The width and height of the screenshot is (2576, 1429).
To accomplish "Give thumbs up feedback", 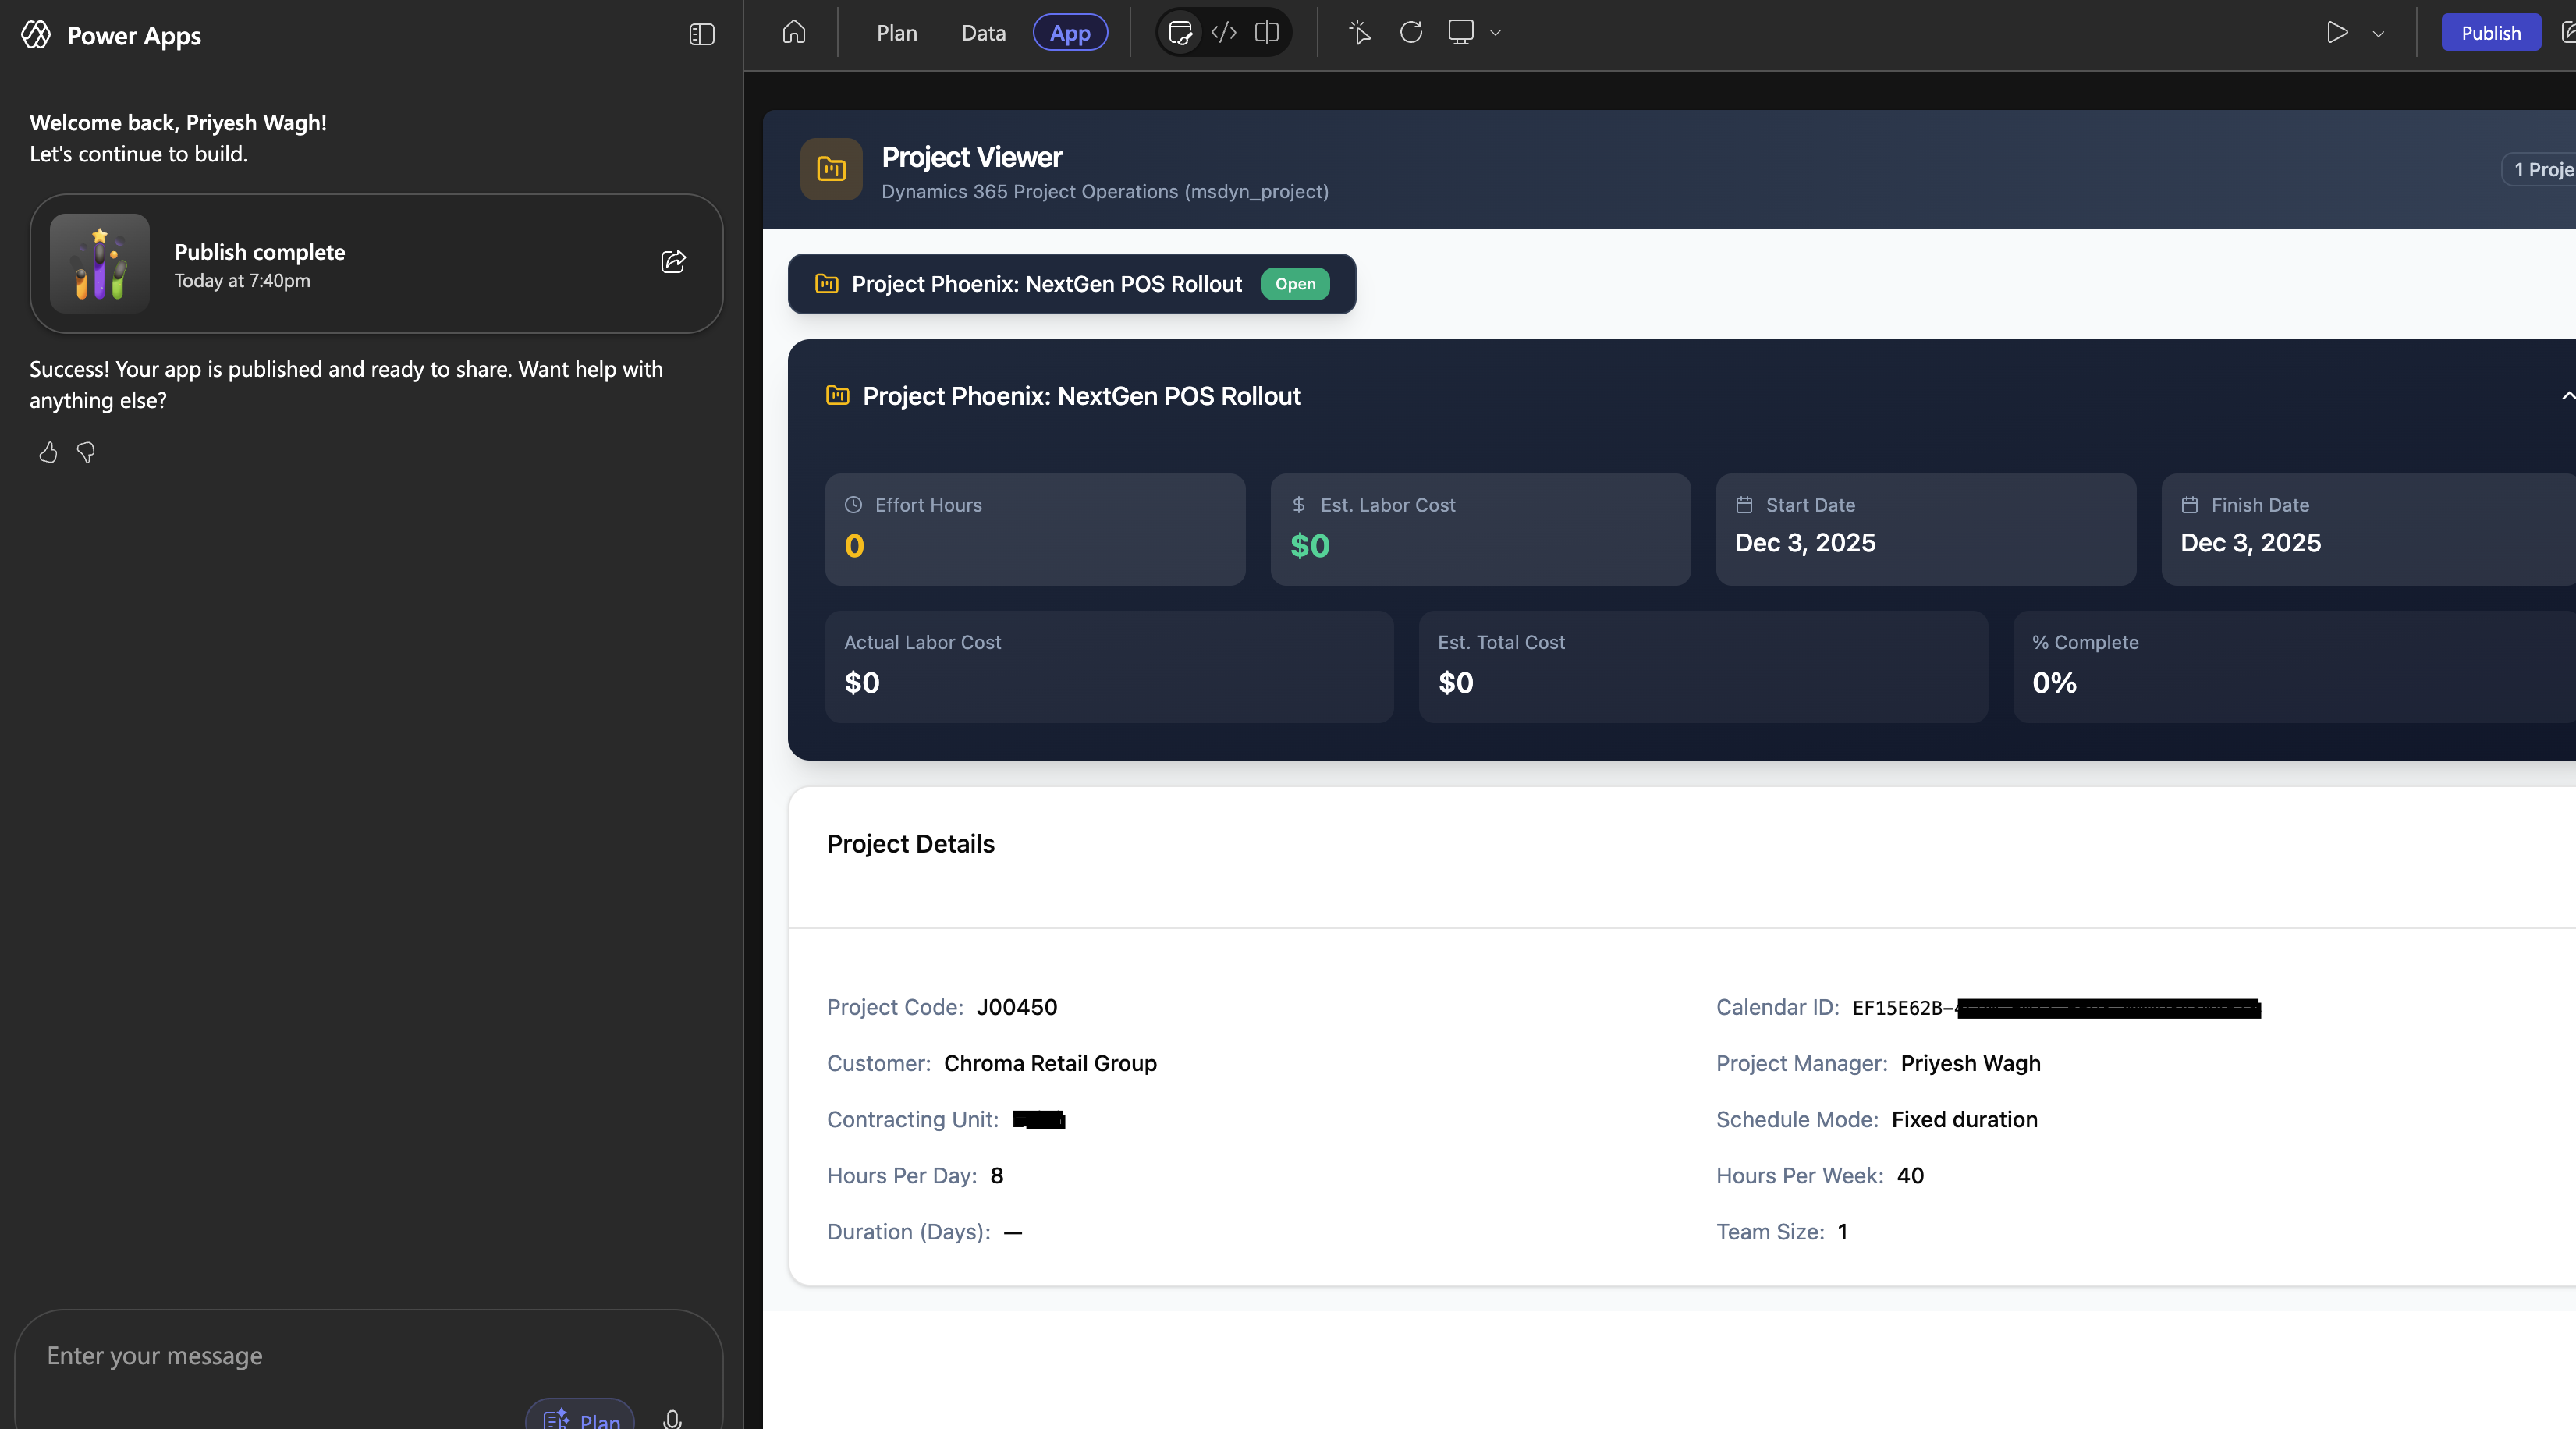I will click(x=48, y=453).
